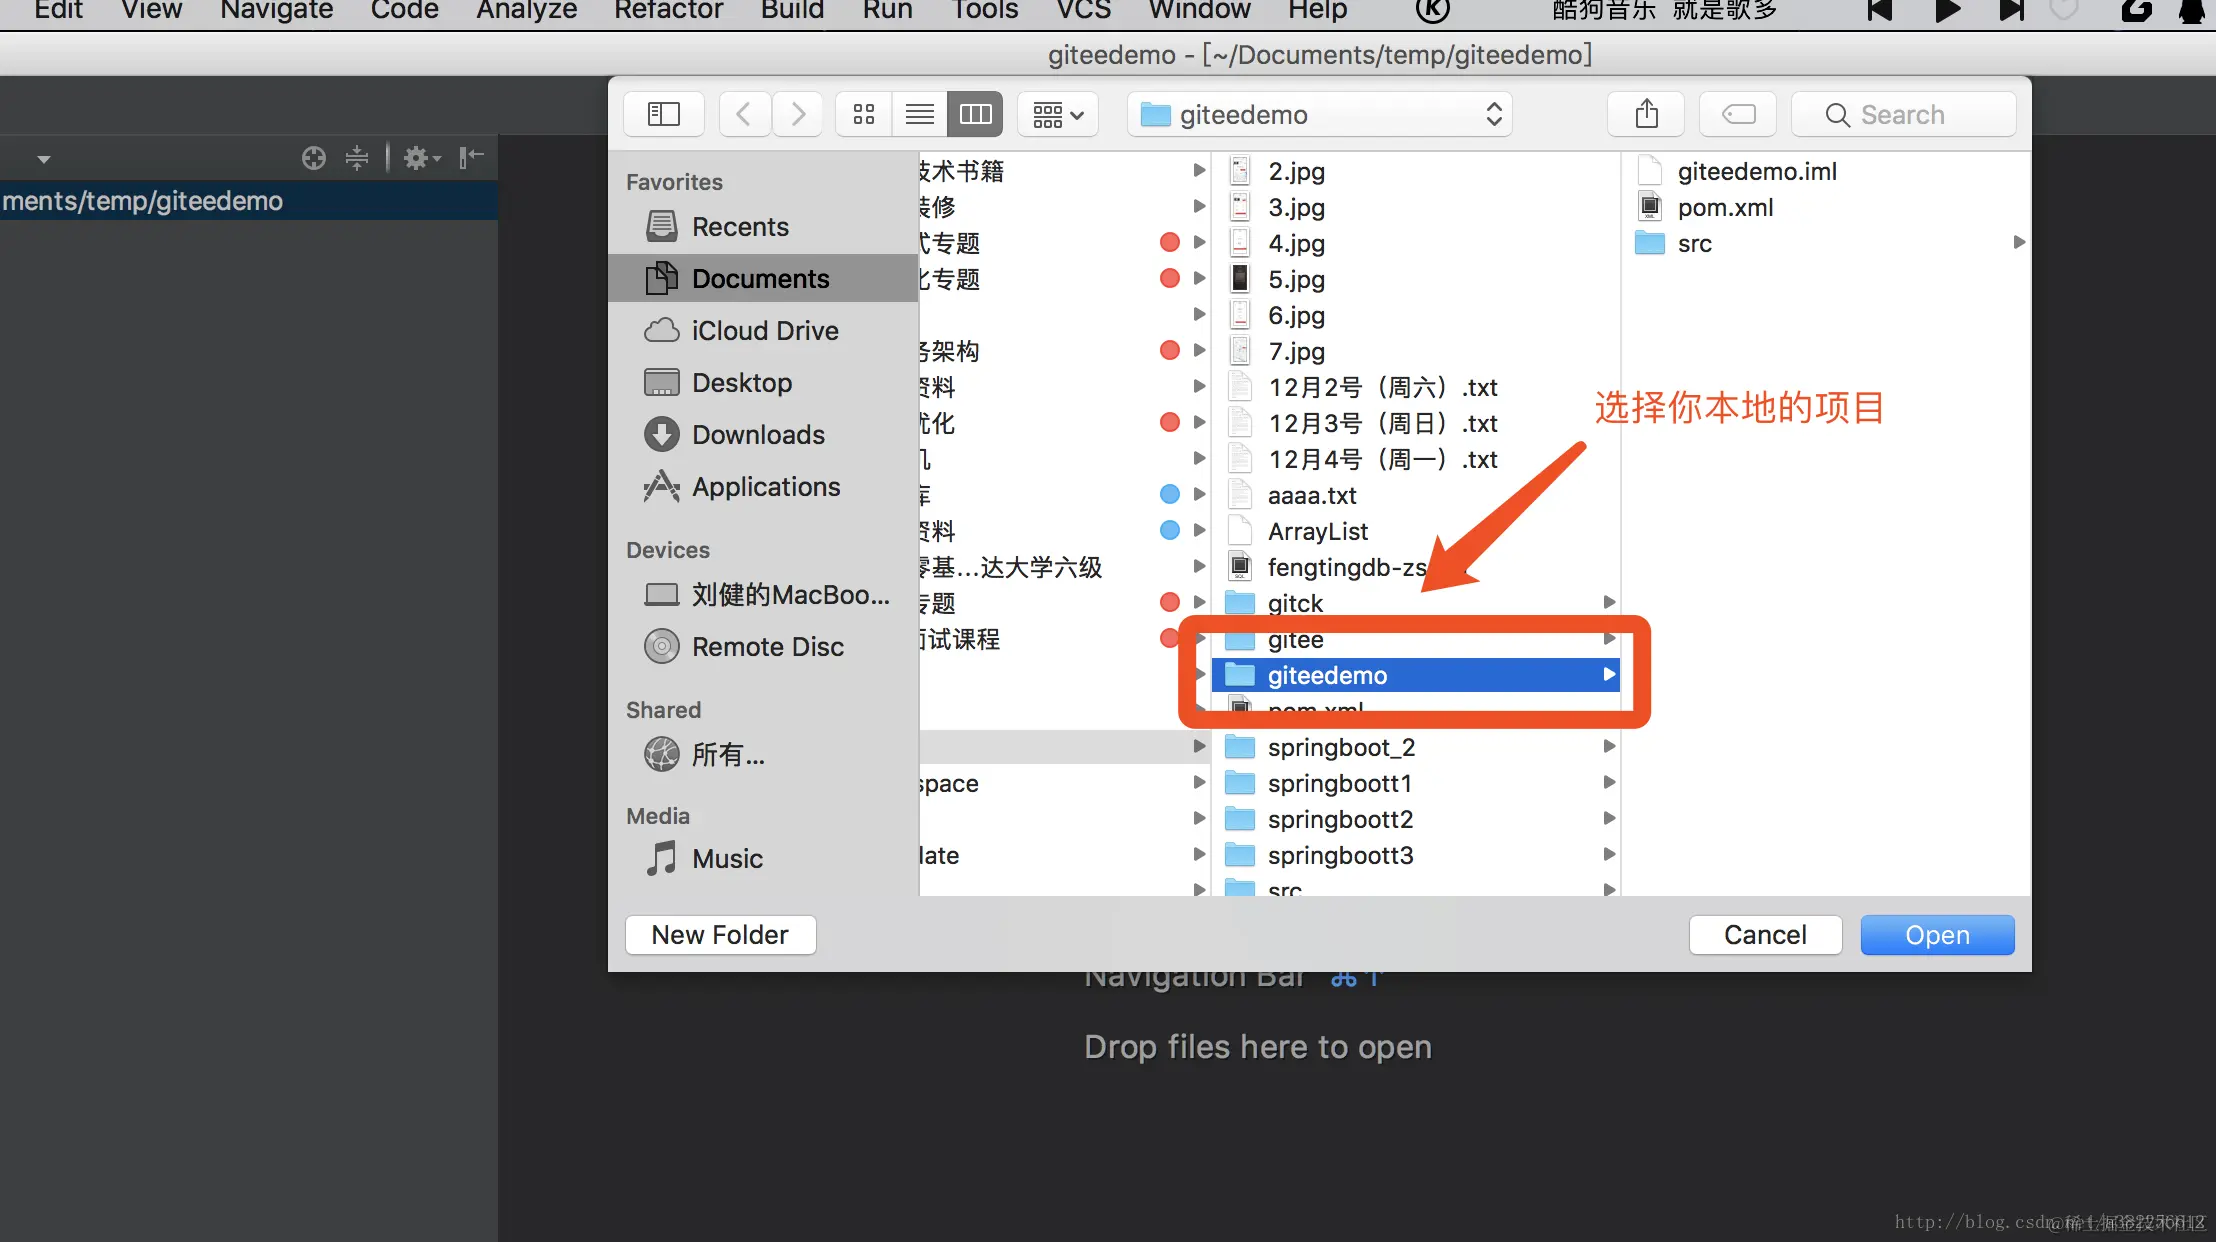This screenshot has width=2216, height=1242.
Task: Open the VCS menu
Action: click(1083, 10)
